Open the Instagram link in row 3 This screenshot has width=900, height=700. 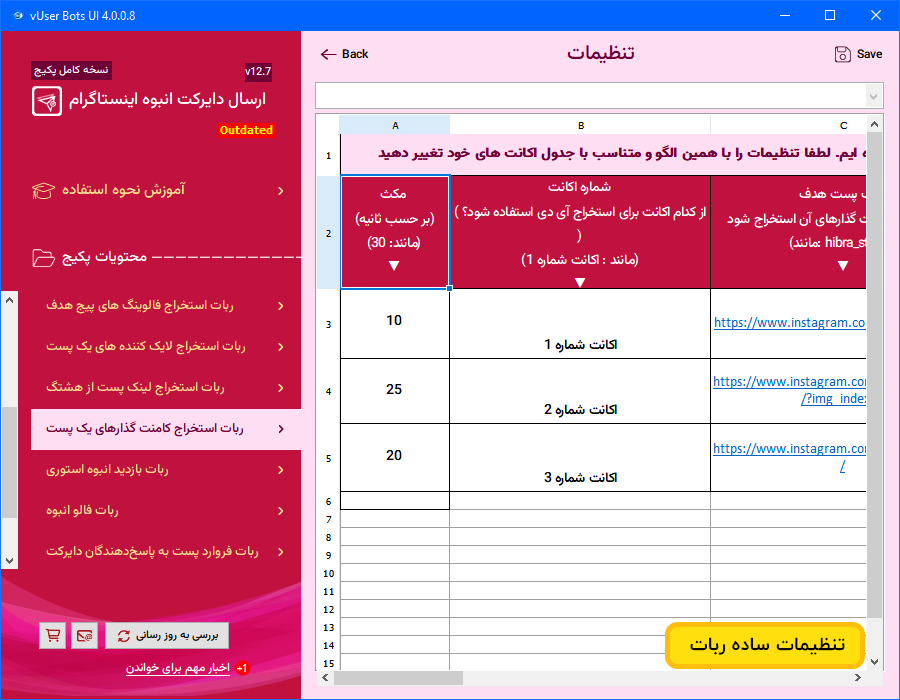point(789,322)
